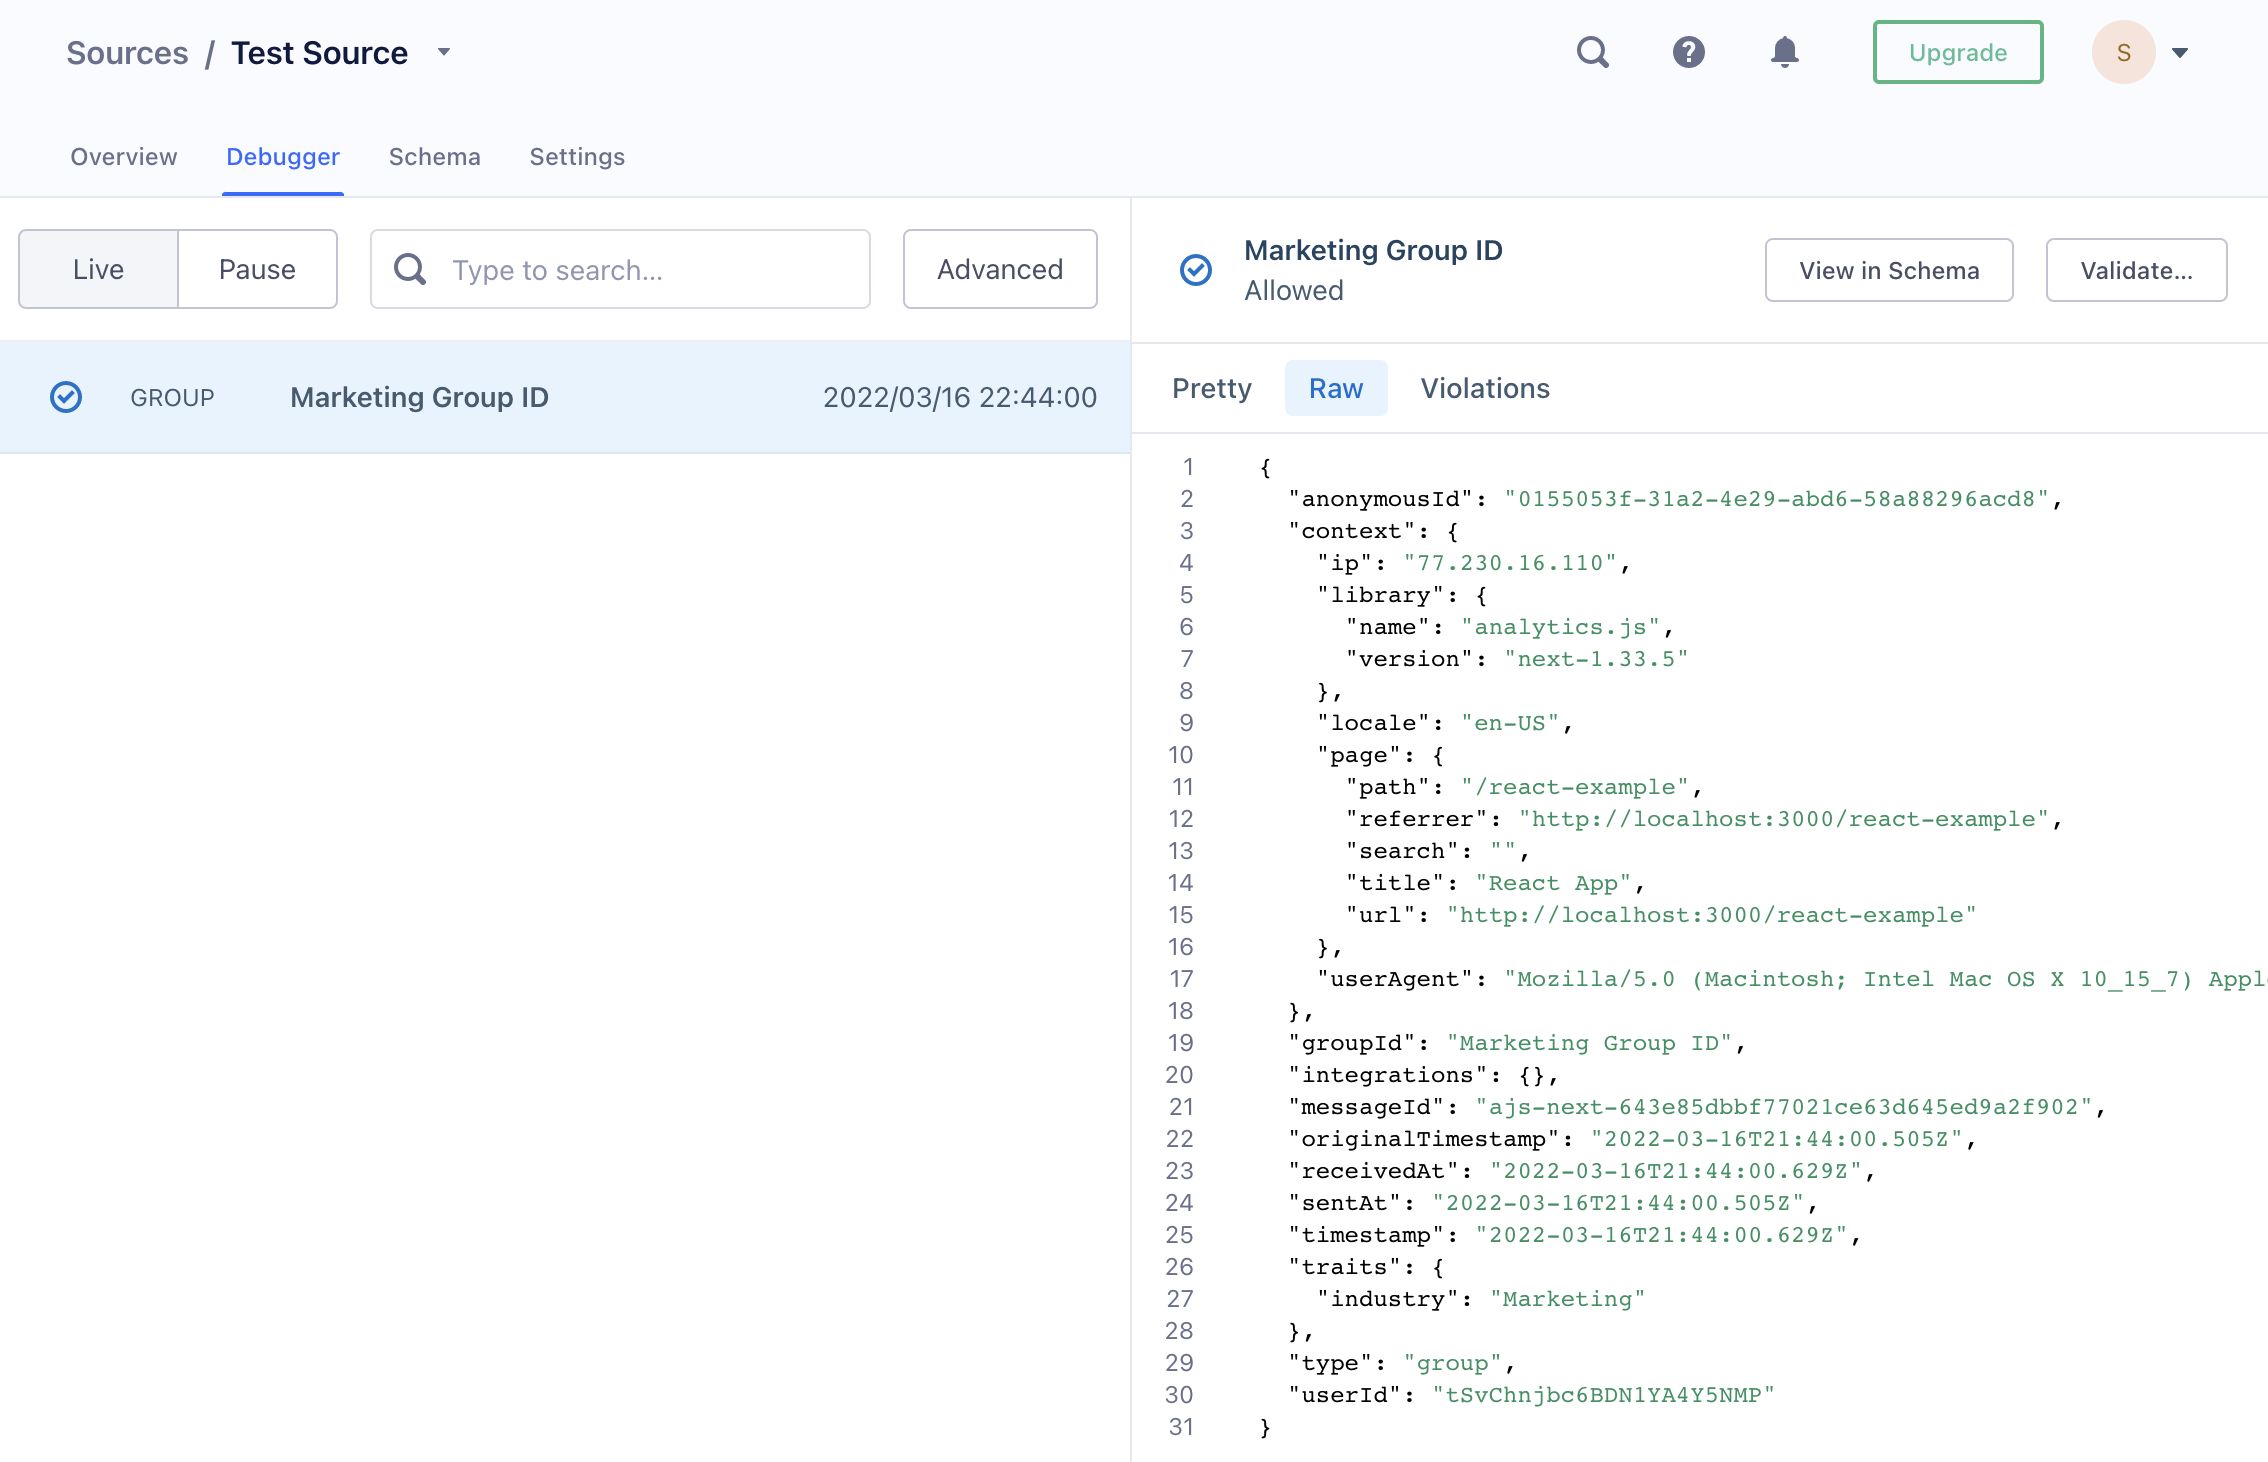The height and width of the screenshot is (1462, 2268).
Task: Open the help question mark icon
Action: (x=1689, y=52)
